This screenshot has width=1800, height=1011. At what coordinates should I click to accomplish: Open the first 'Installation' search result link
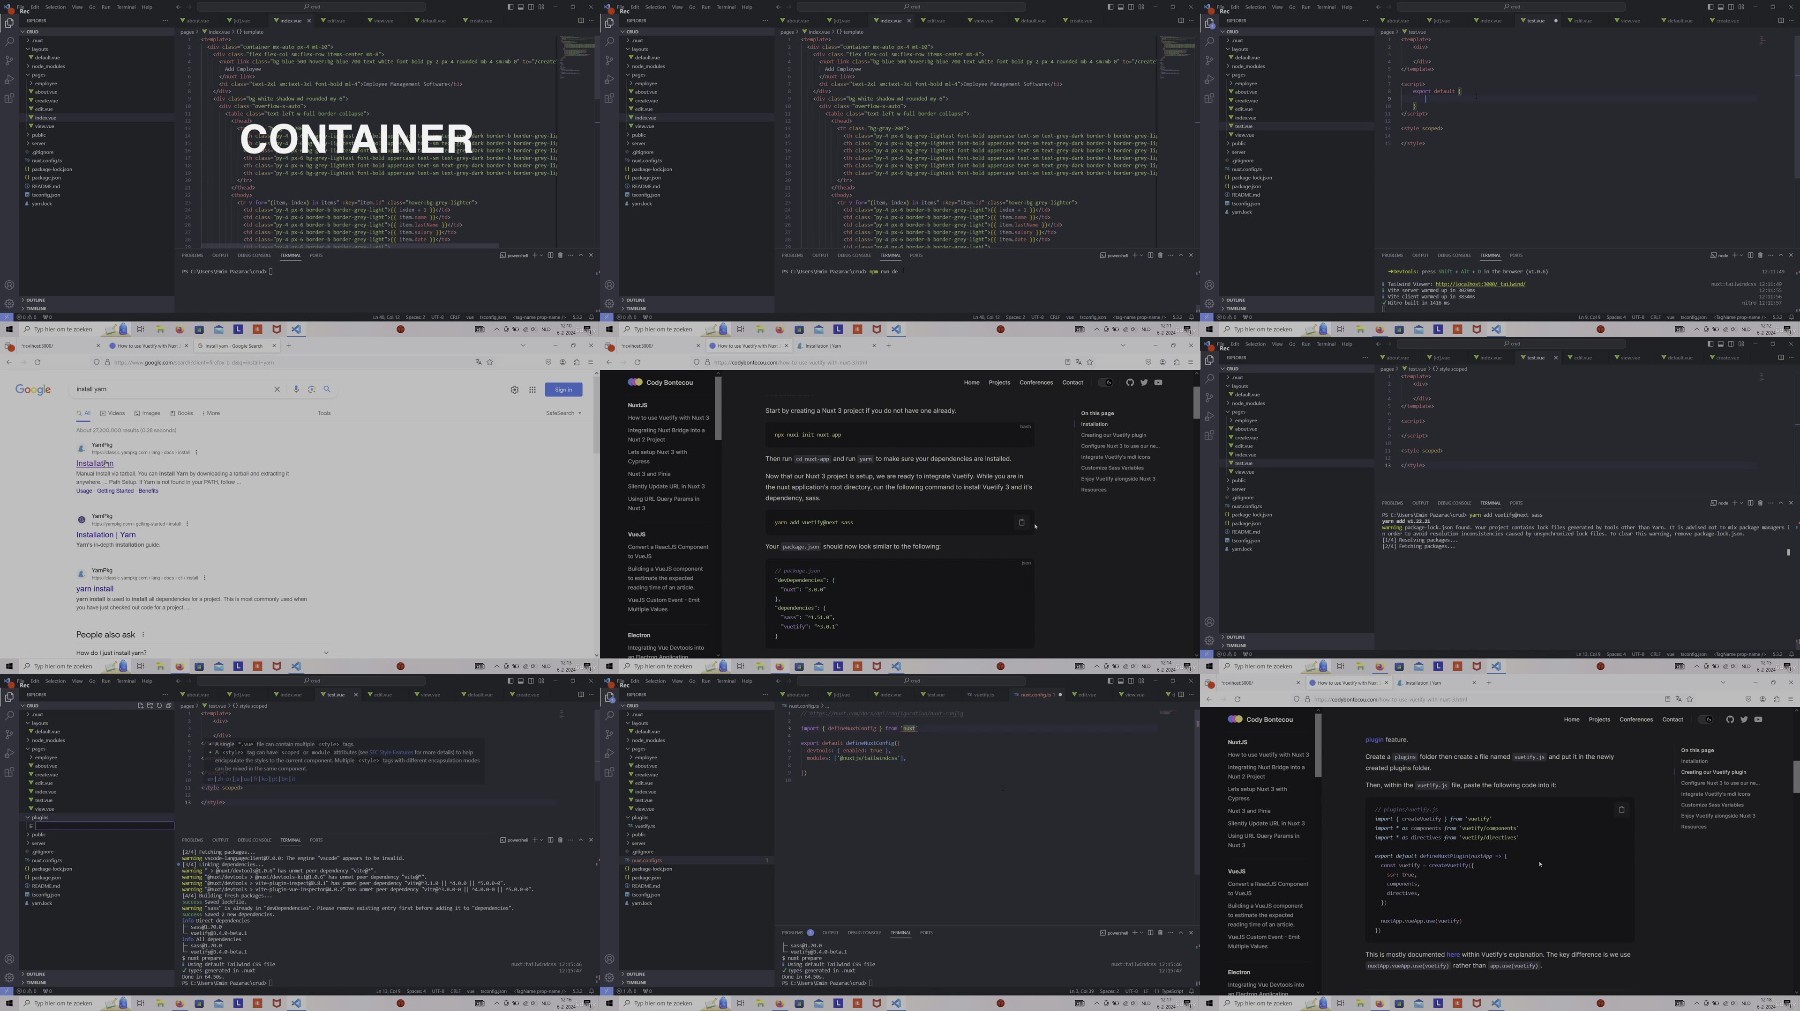pyautogui.click(x=95, y=464)
